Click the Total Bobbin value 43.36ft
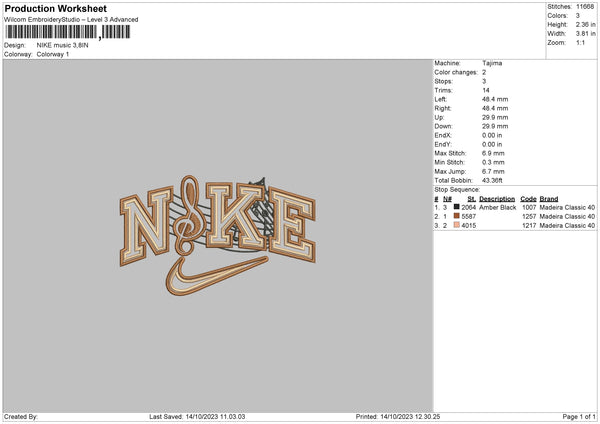This screenshot has height=424, width=600. click(492, 180)
